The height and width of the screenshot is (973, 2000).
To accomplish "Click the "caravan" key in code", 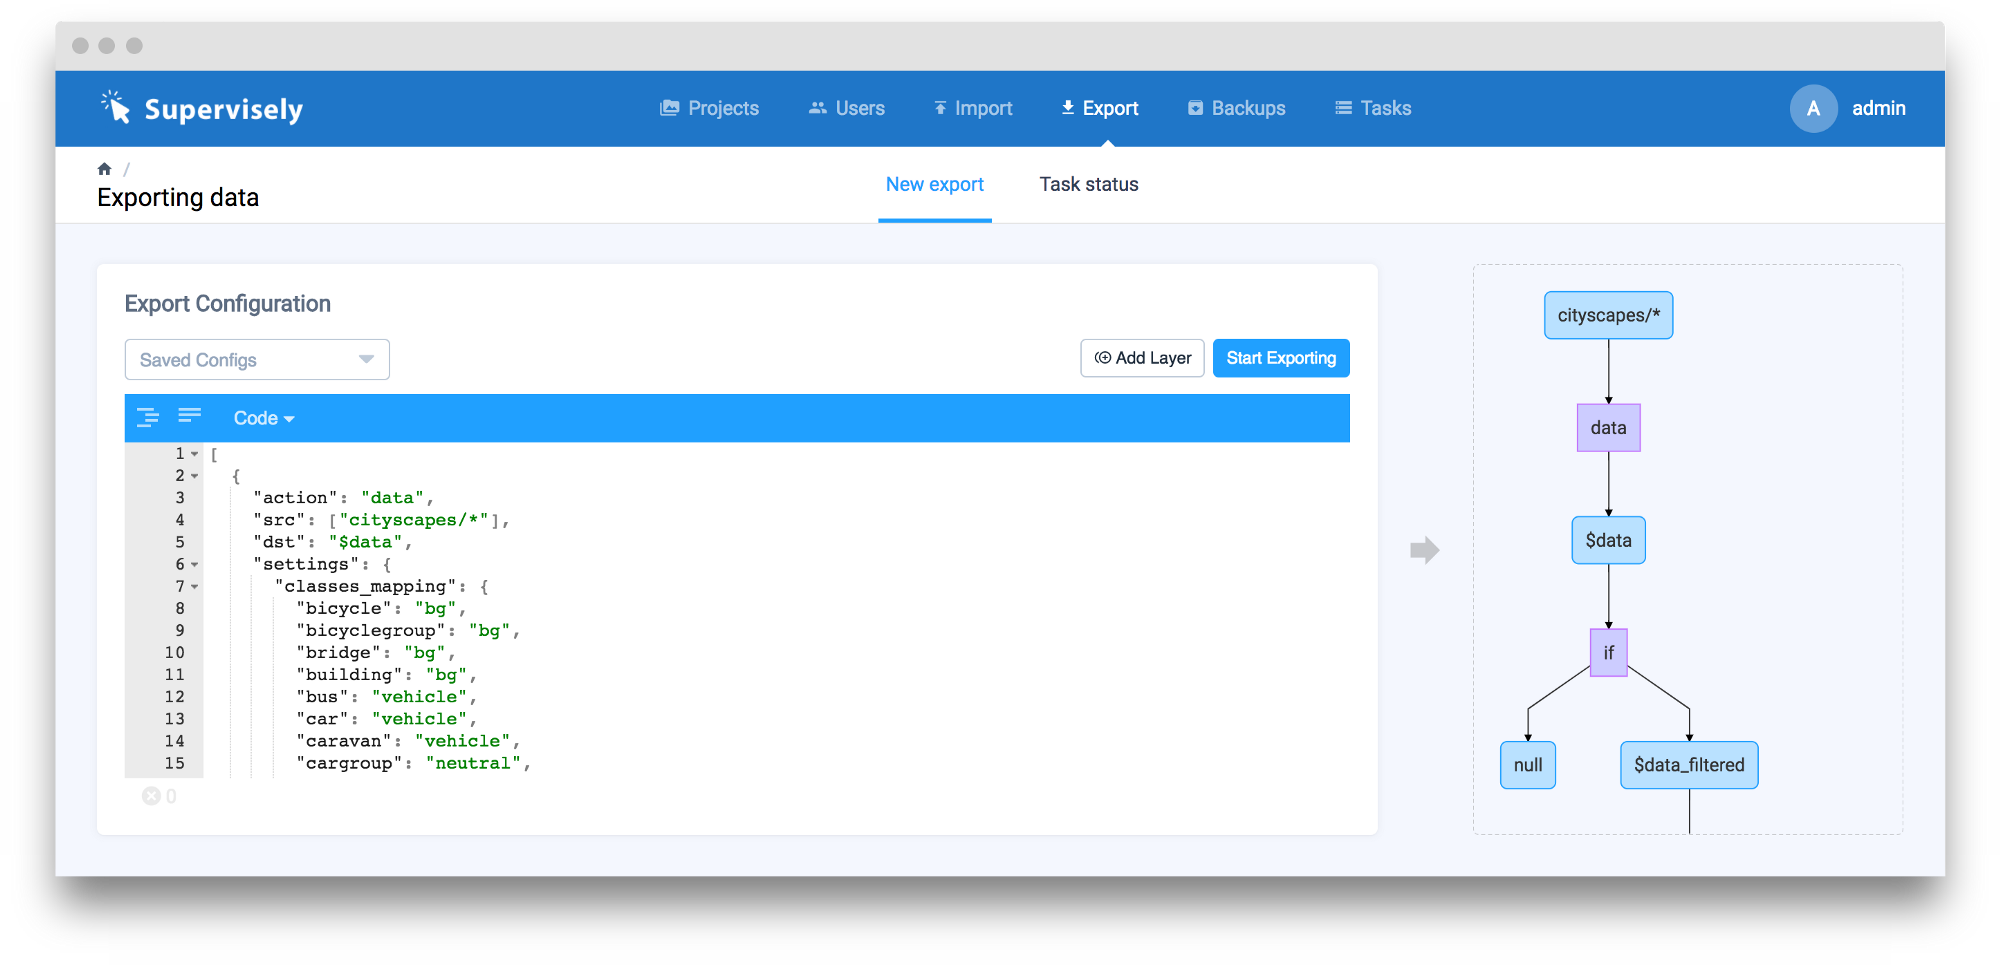I will pyautogui.click(x=344, y=741).
